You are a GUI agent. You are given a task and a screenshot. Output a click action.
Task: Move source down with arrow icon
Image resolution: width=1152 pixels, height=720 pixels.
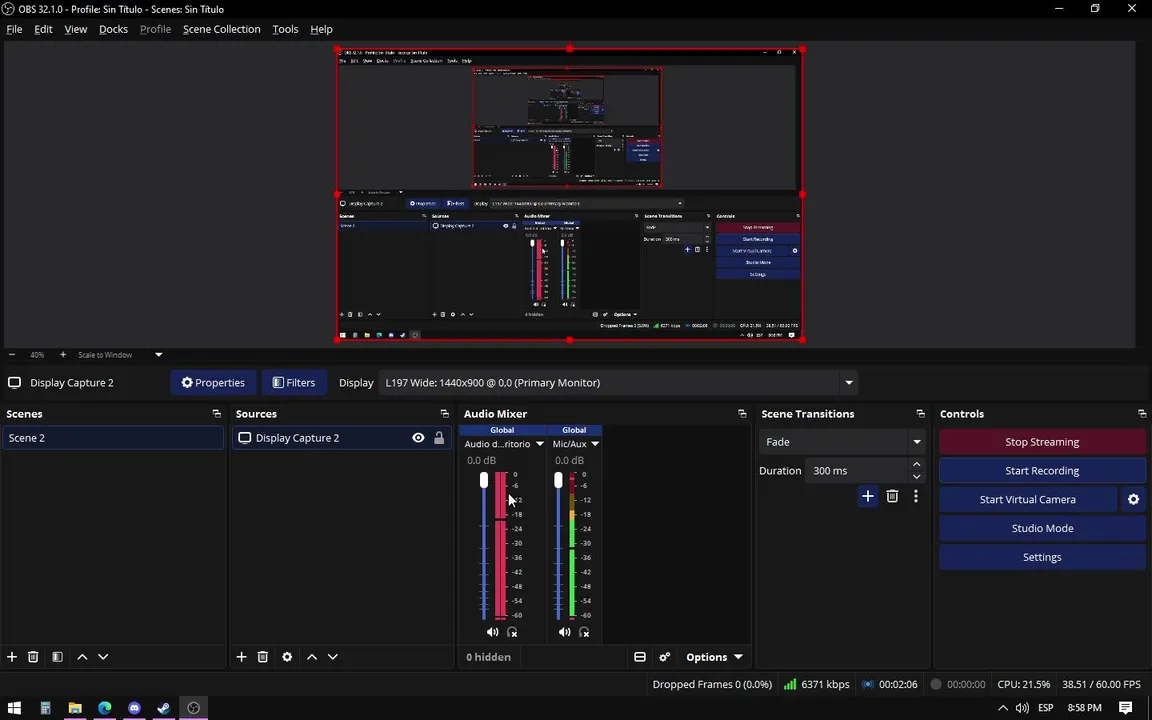click(333, 657)
